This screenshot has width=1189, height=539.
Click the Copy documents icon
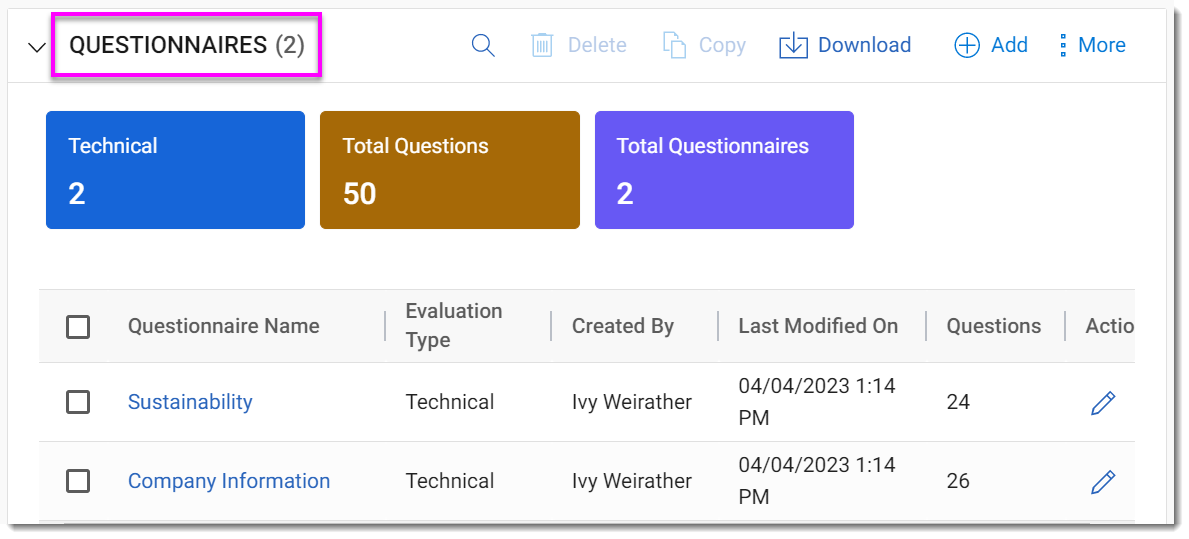[675, 45]
